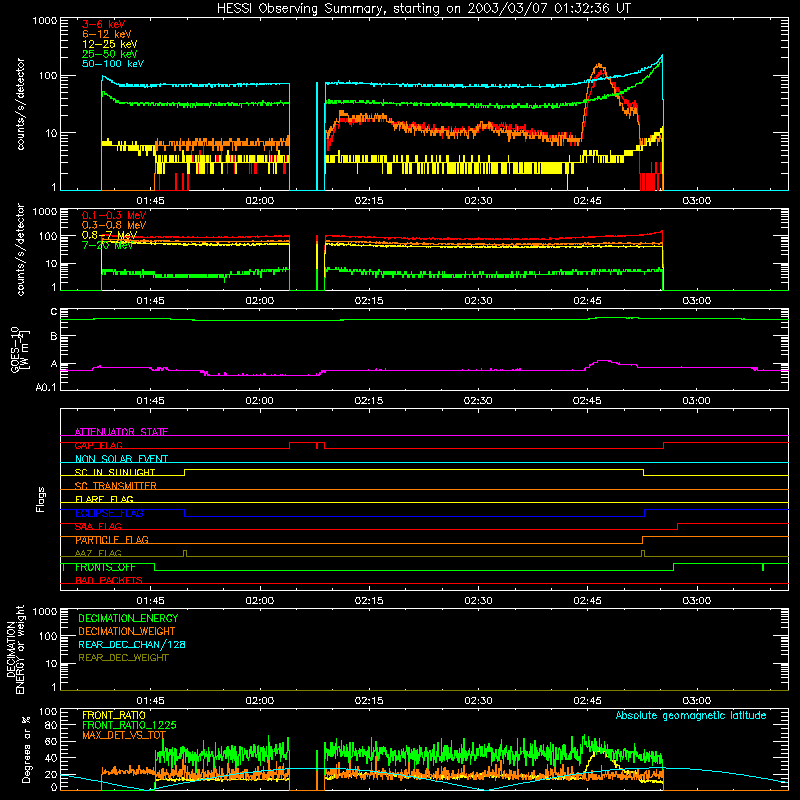Click the FRONT_RATIO legend label
The image size is (800, 800).
tap(114, 715)
